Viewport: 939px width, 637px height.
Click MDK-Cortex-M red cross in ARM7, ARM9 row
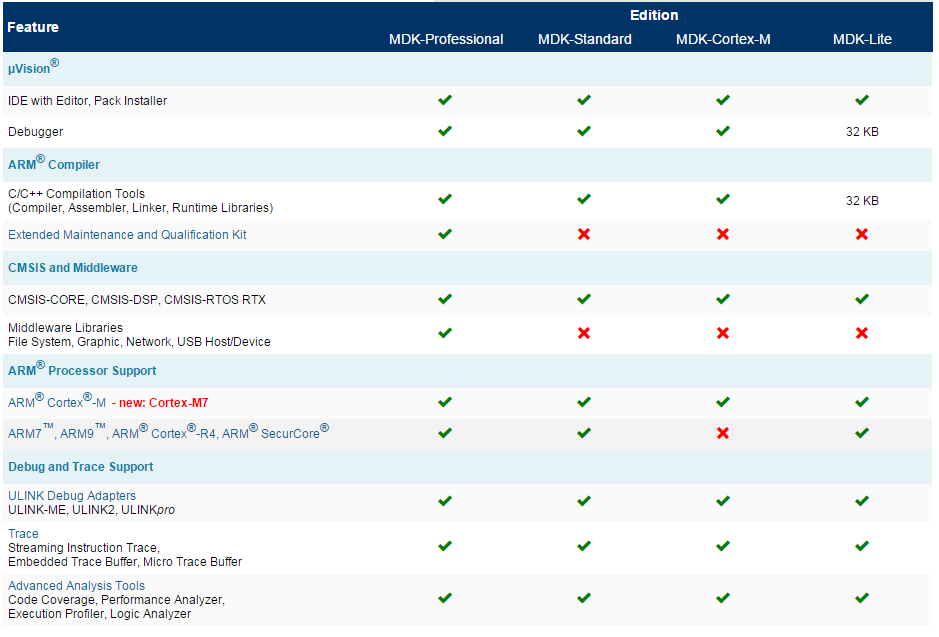723,433
